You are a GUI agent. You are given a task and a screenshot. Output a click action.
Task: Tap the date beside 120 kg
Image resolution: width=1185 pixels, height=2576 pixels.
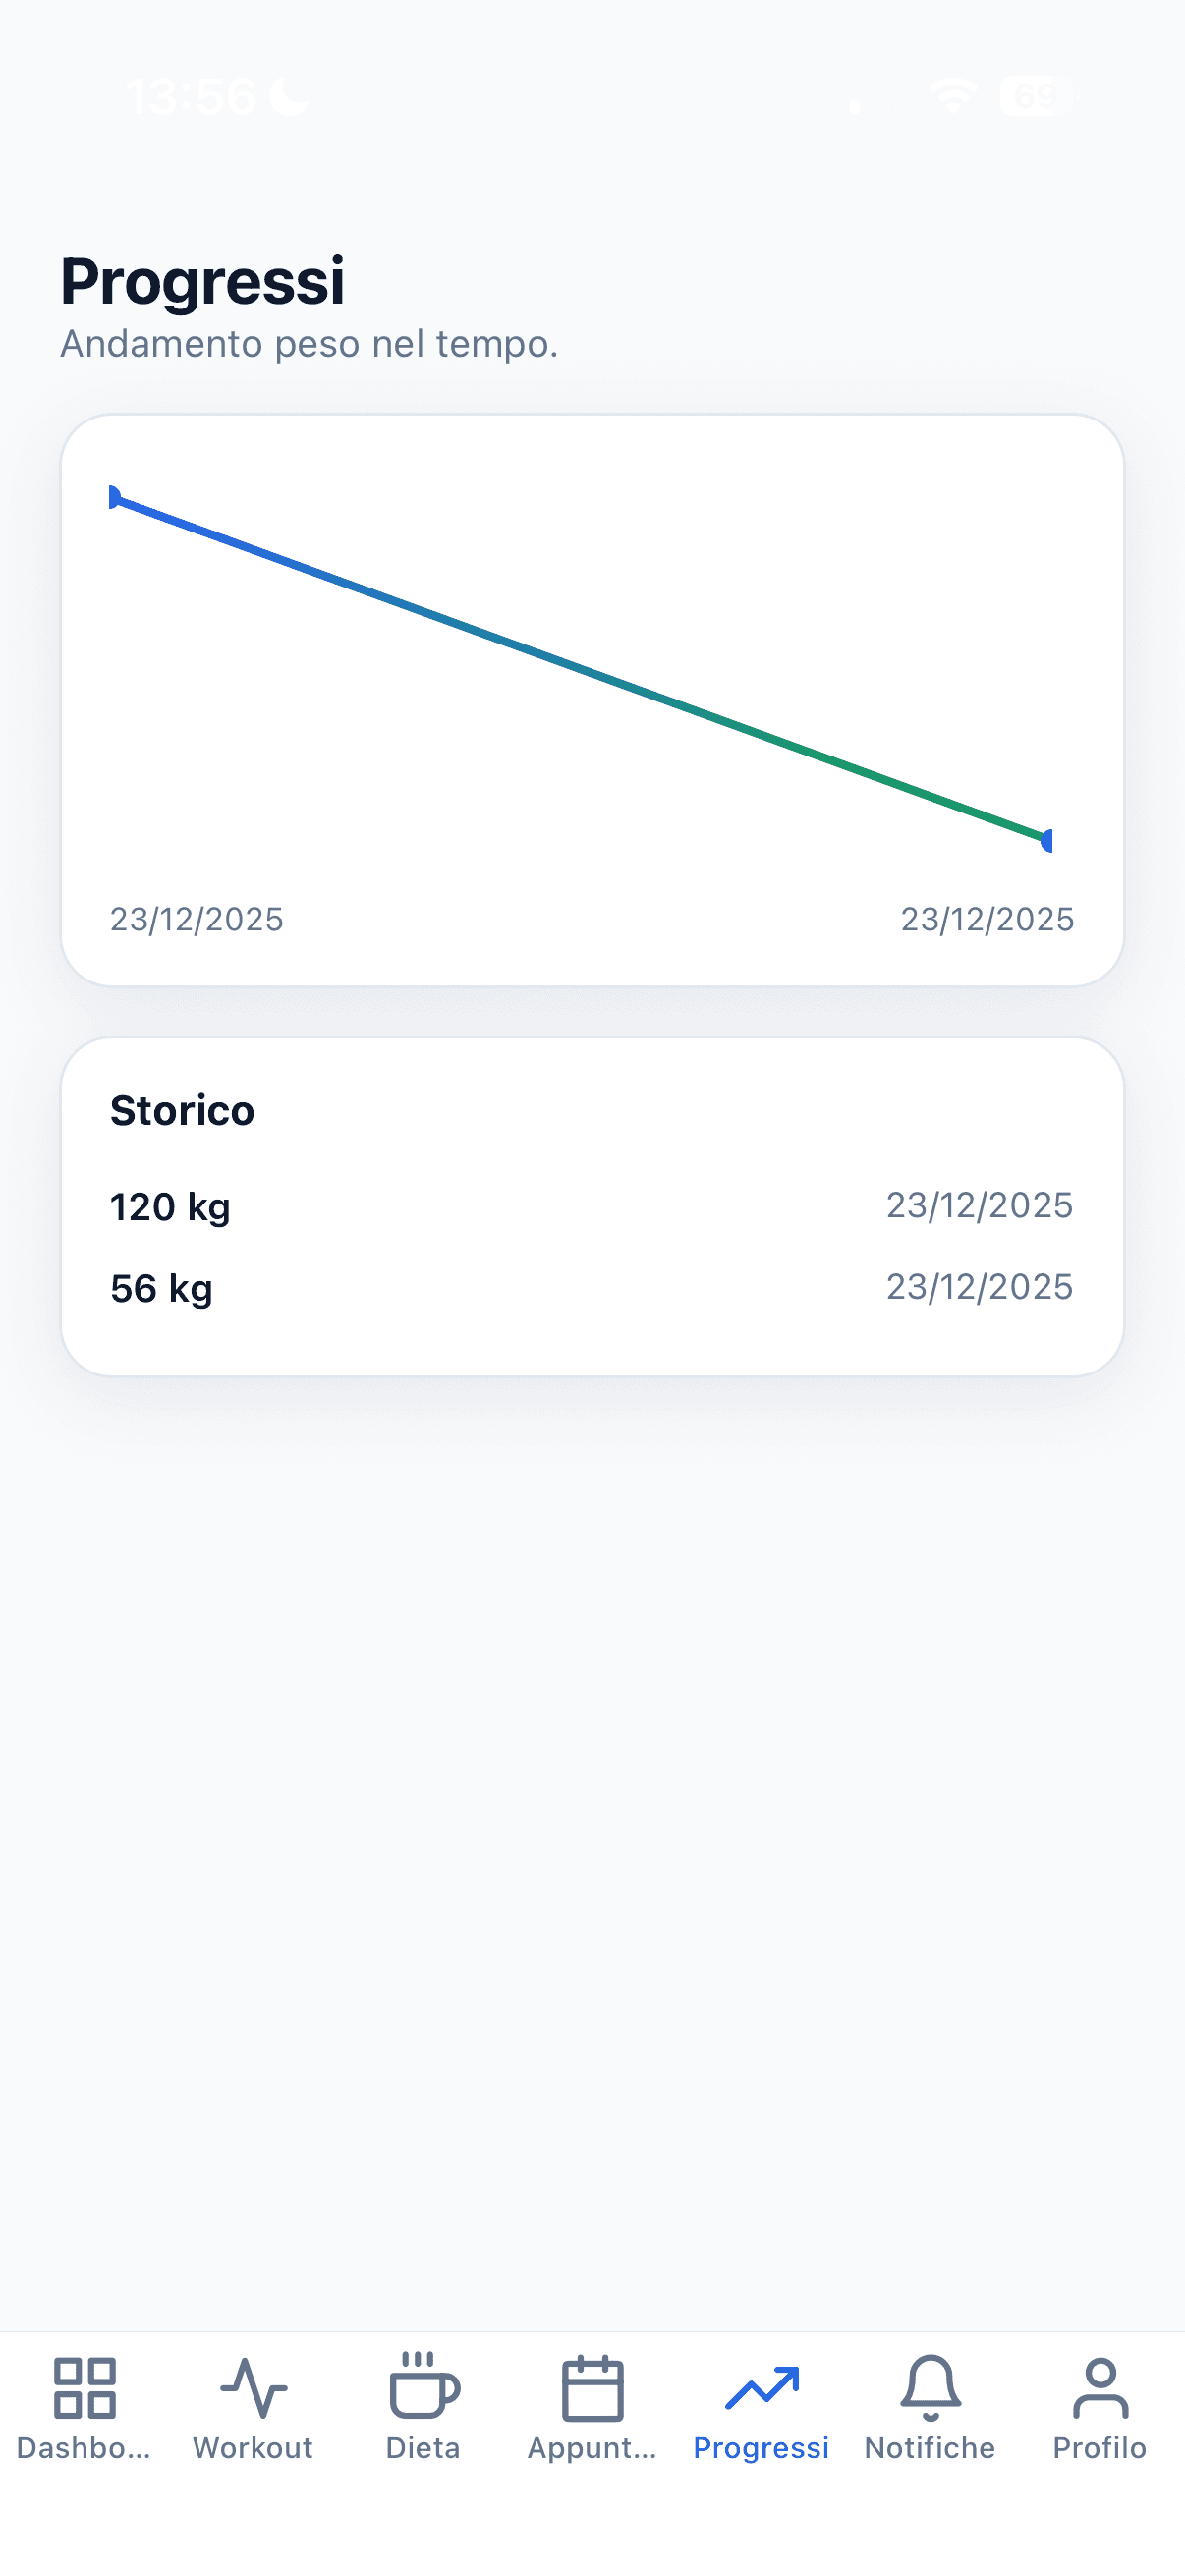pos(979,1206)
